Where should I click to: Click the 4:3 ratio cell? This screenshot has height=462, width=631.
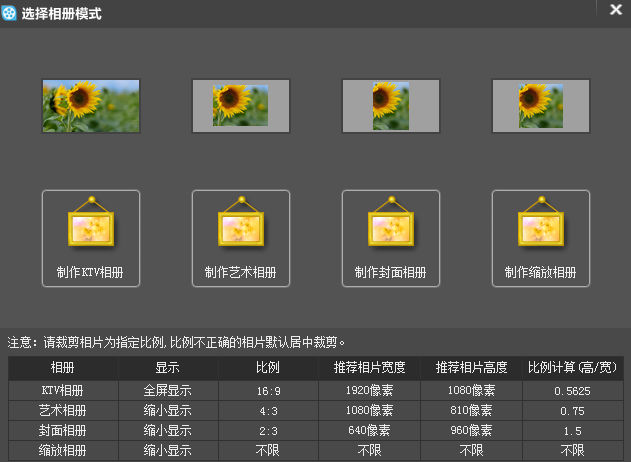click(268, 410)
